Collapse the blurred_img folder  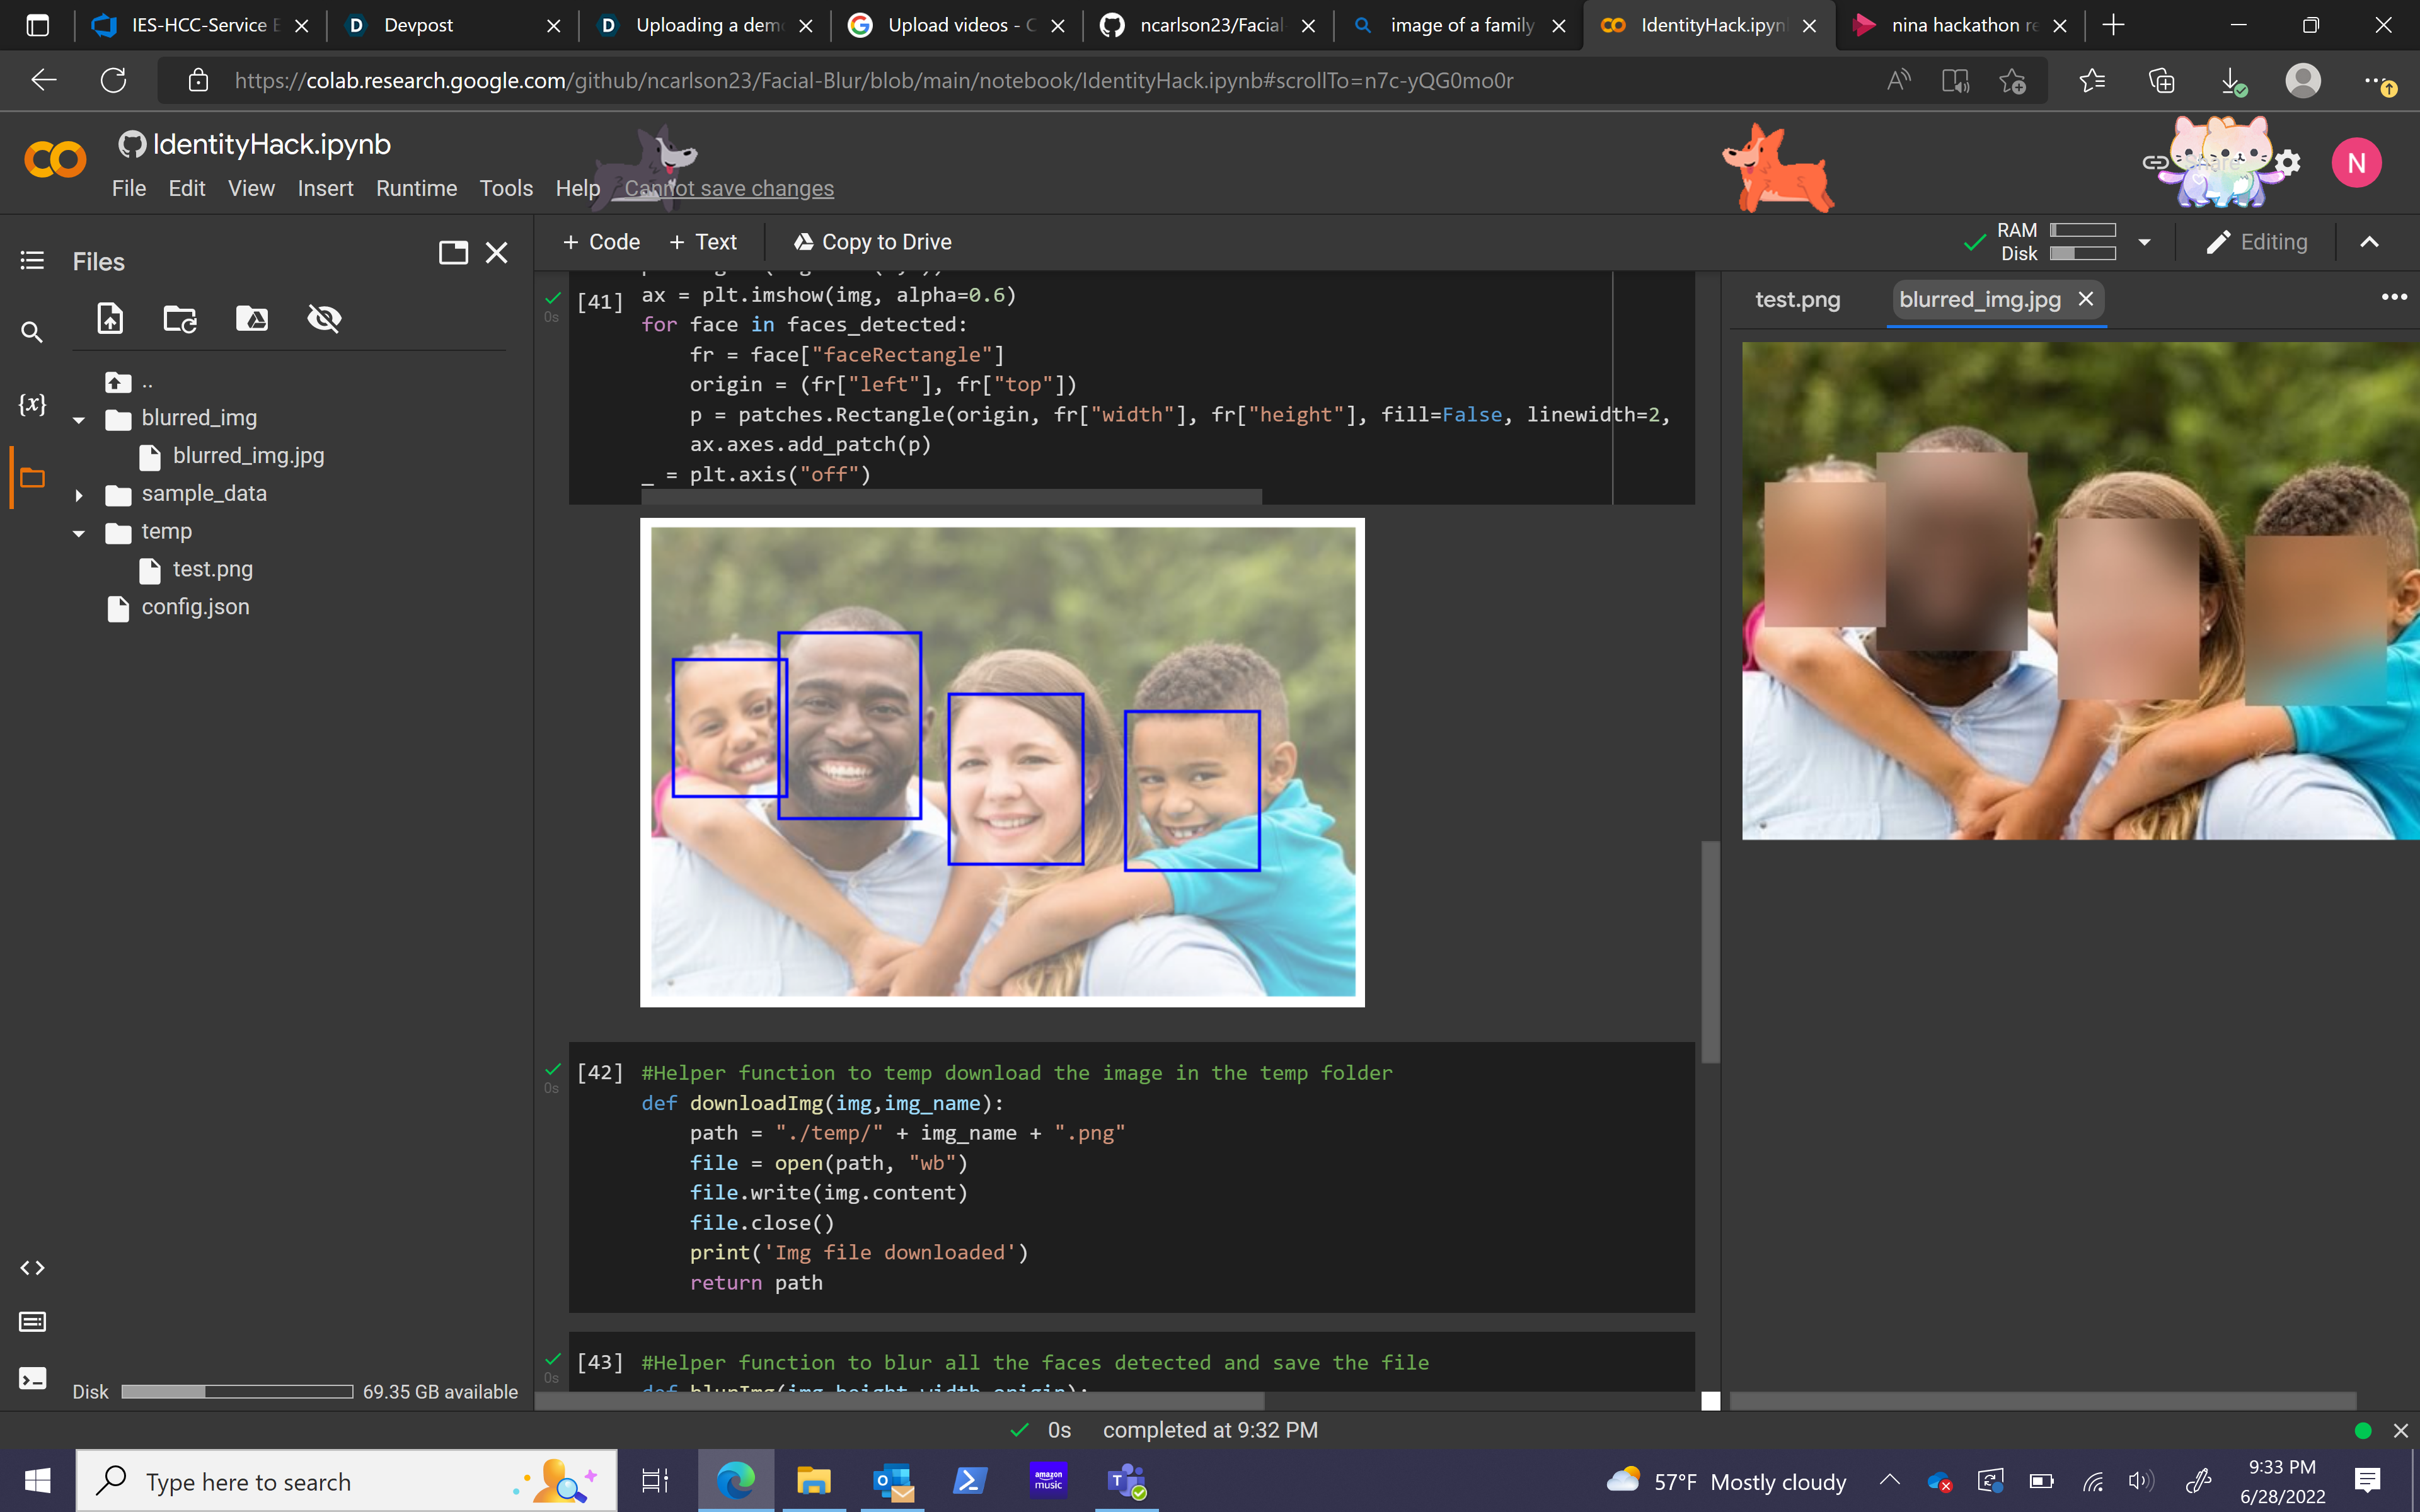79,419
